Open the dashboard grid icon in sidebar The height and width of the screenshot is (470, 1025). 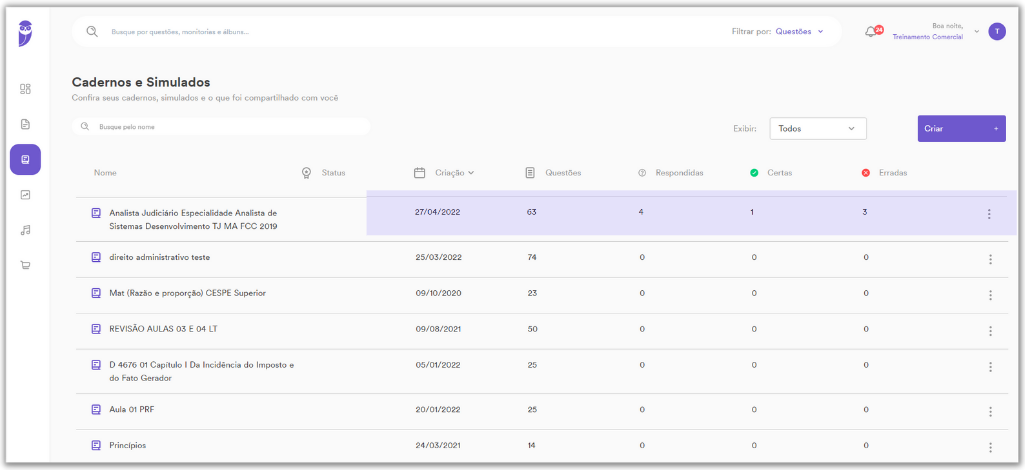25,89
